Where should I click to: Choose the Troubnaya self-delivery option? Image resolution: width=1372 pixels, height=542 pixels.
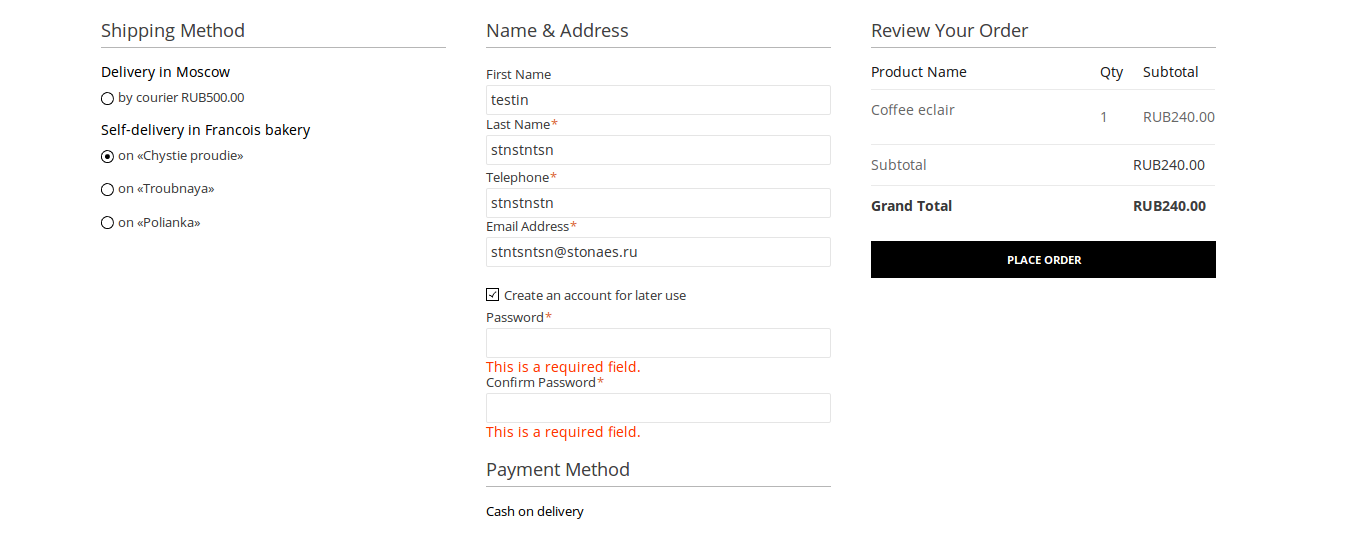click(x=107, y=189)
